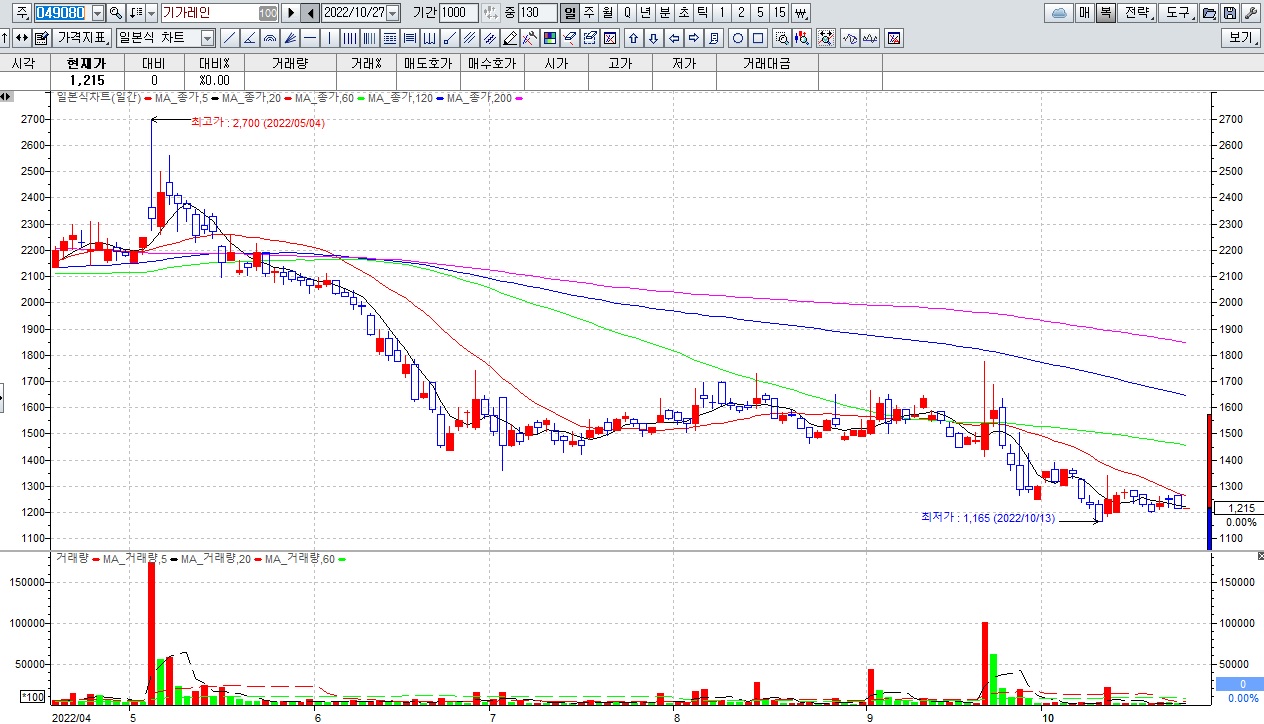Click the edit note icon beside 가격지표
Viewport: 1264px width, 724px height.
[x=41, y=38]
